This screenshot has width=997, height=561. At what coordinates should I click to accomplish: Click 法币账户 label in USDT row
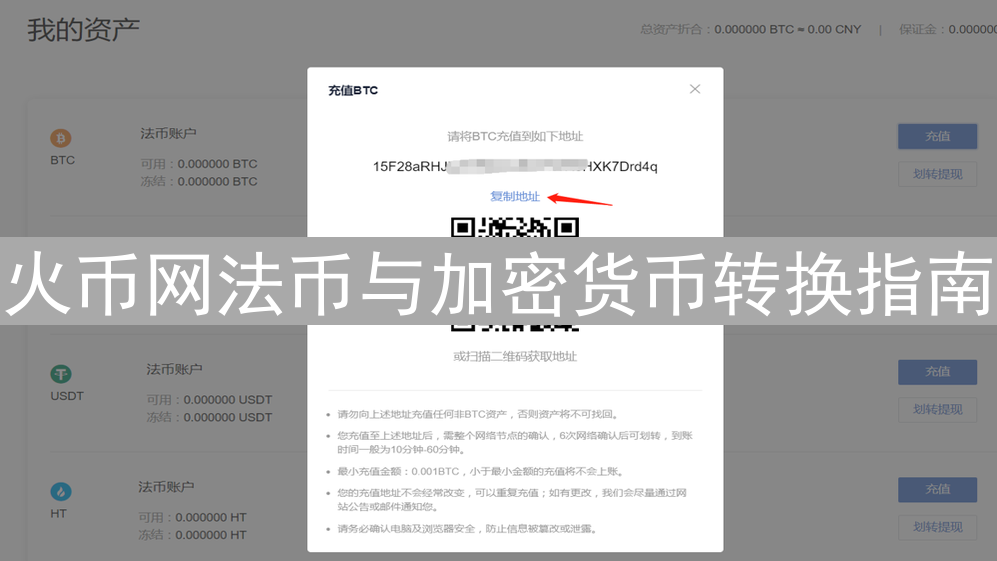[x=174, y=370]
